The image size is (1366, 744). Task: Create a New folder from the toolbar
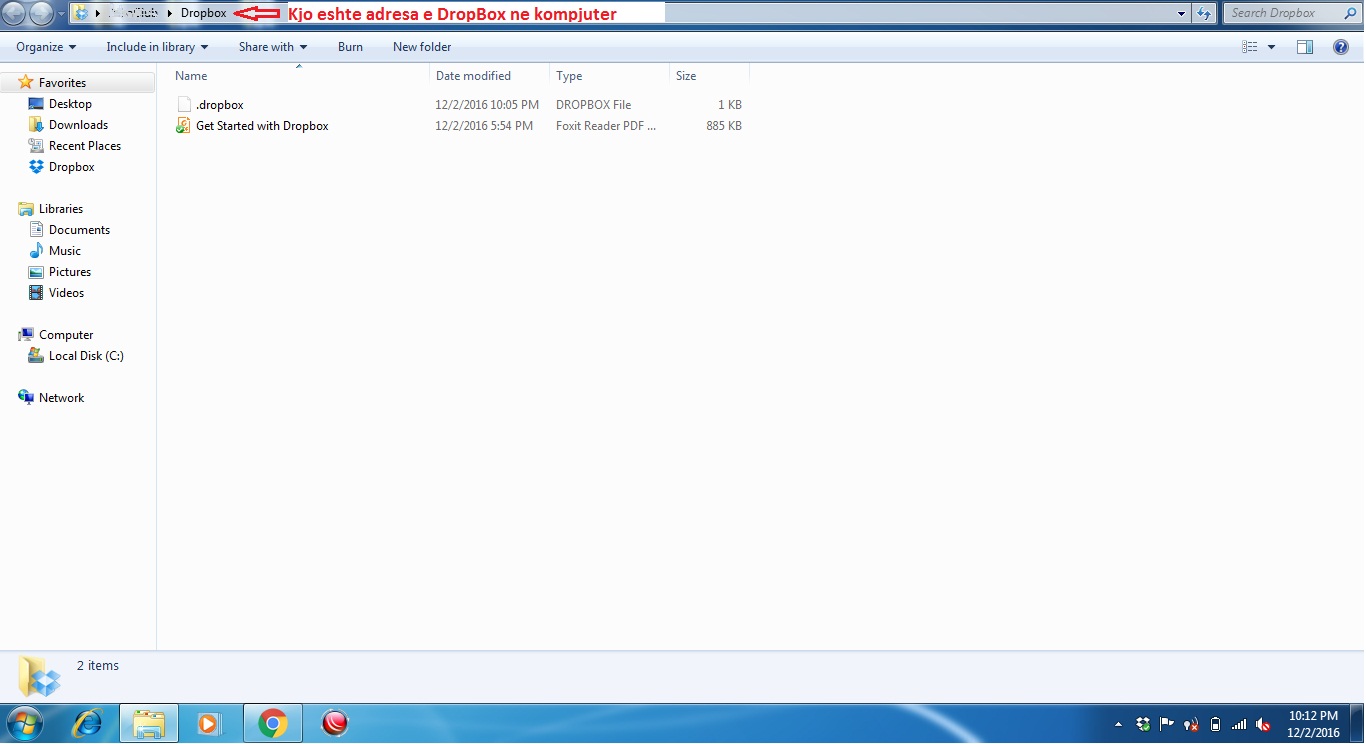(422, 47)
